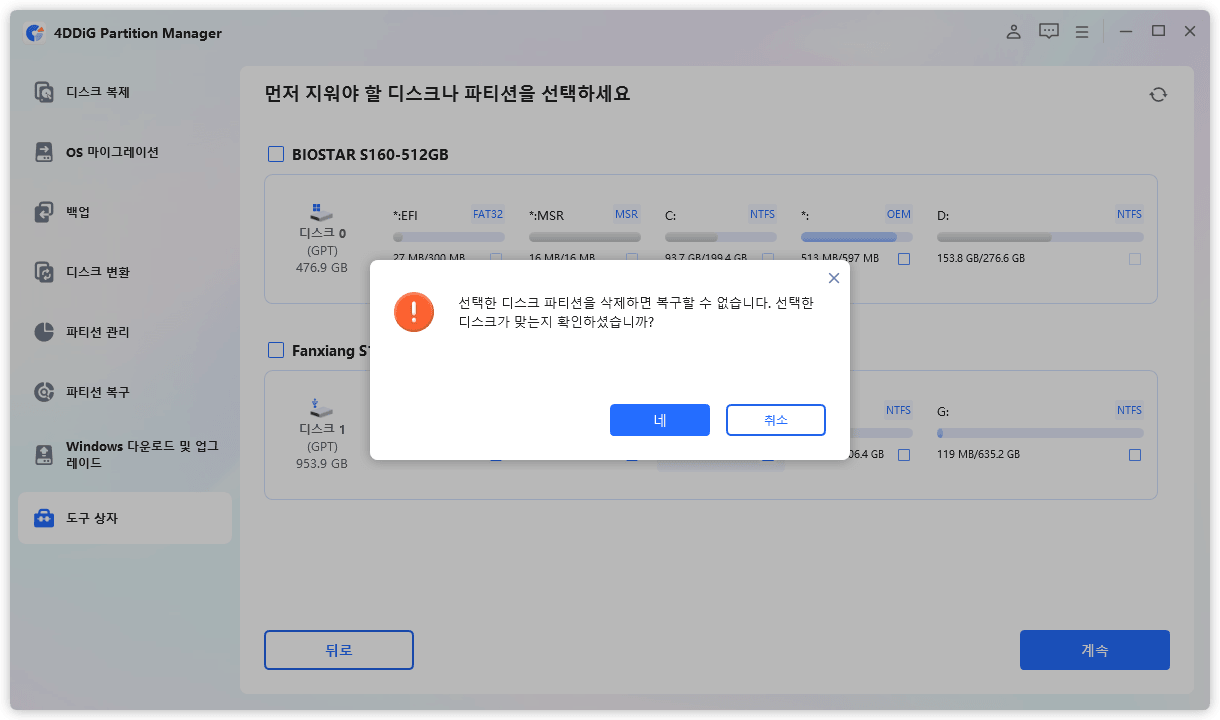Click the disk convert sidebar icon
This screenshot has height=720, width=1220.
(x=44, y=272)
